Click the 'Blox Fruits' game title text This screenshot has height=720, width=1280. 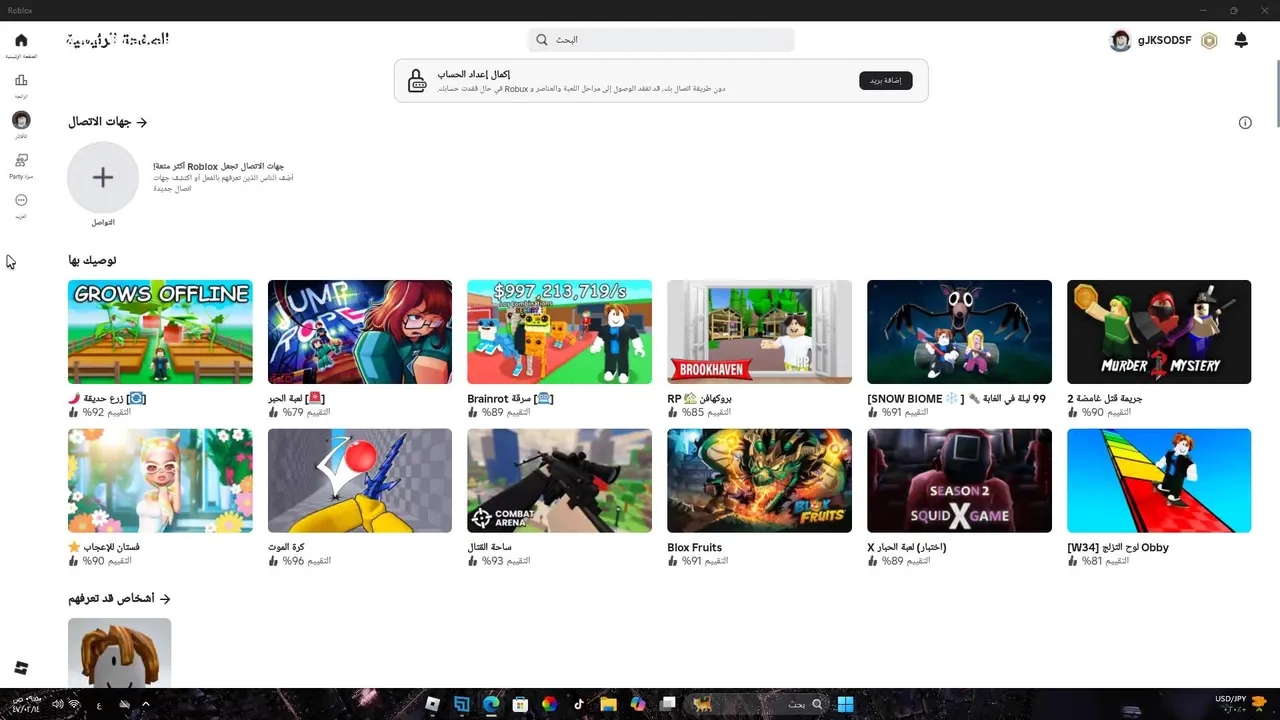[694, 548]
